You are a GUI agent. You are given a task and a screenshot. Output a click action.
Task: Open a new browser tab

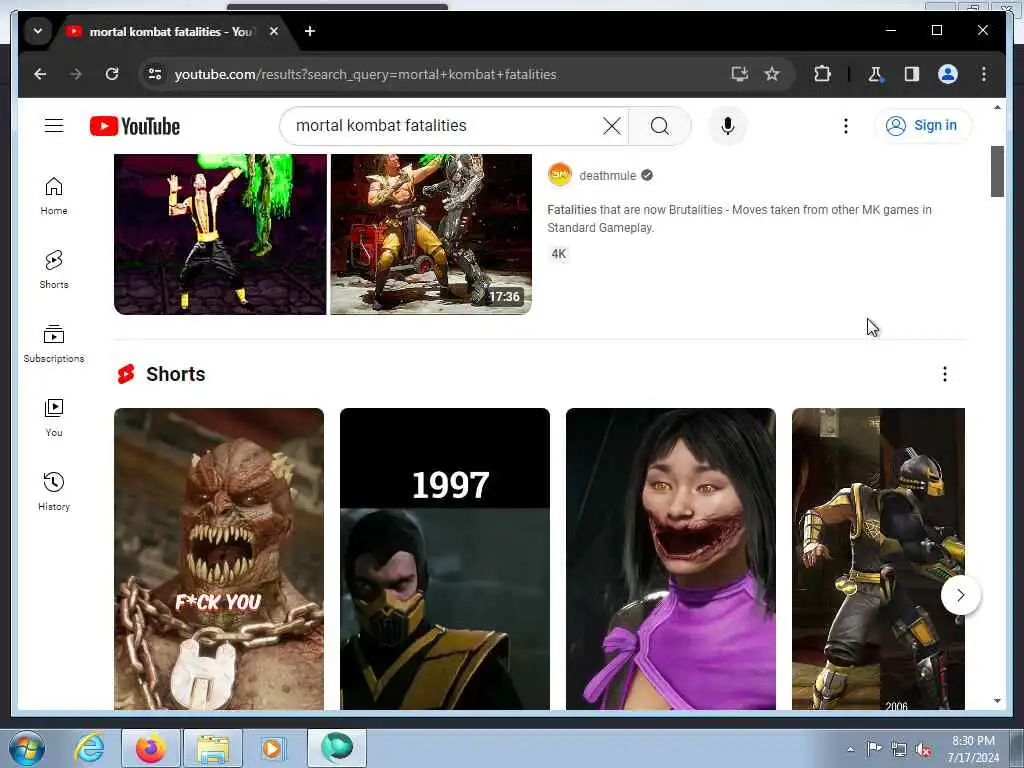click(310, 31)
